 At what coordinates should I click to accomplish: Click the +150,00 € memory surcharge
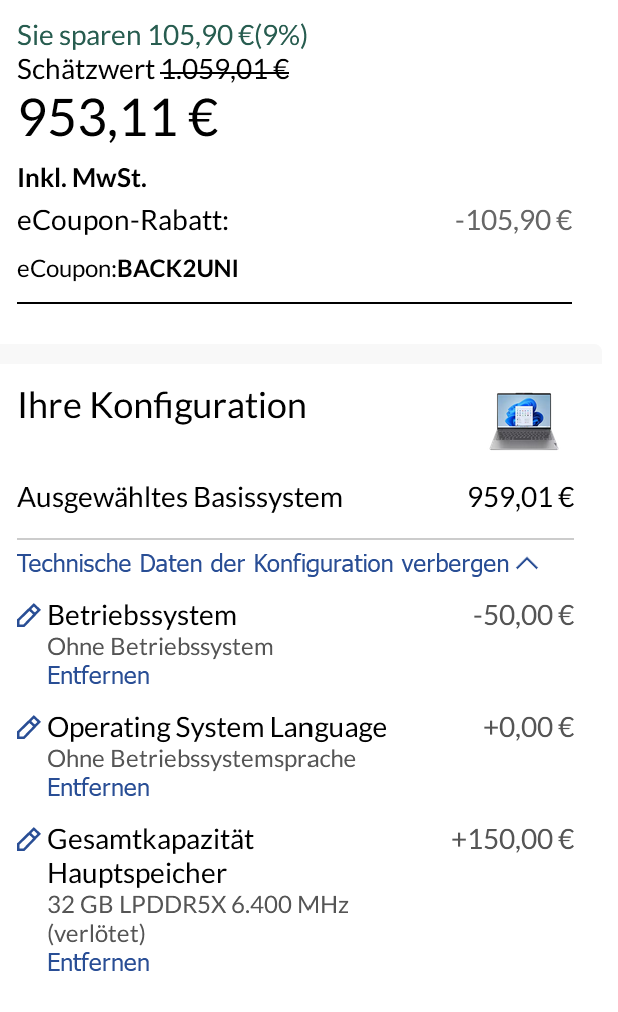pyautogui.click(x=512, y=839)
